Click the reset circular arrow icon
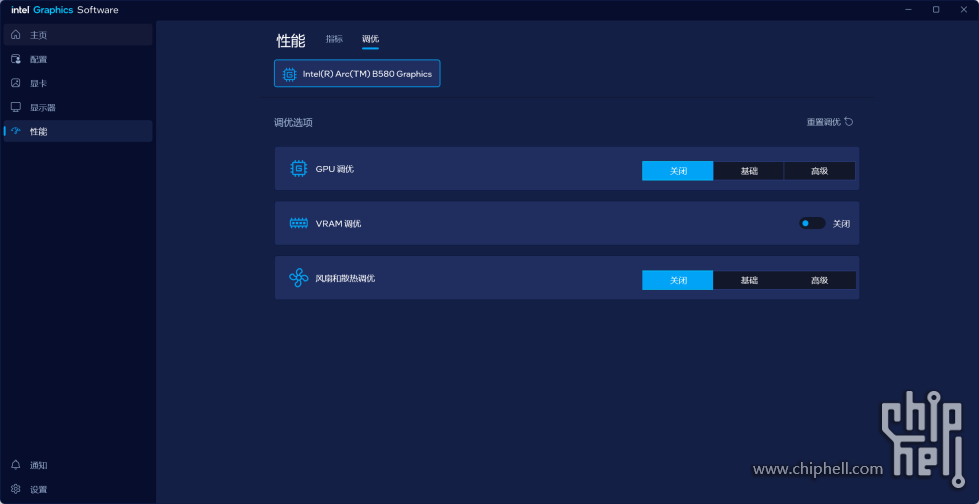Image resolution: width=979 pixels, height=504 pixels. pos(849,122)
